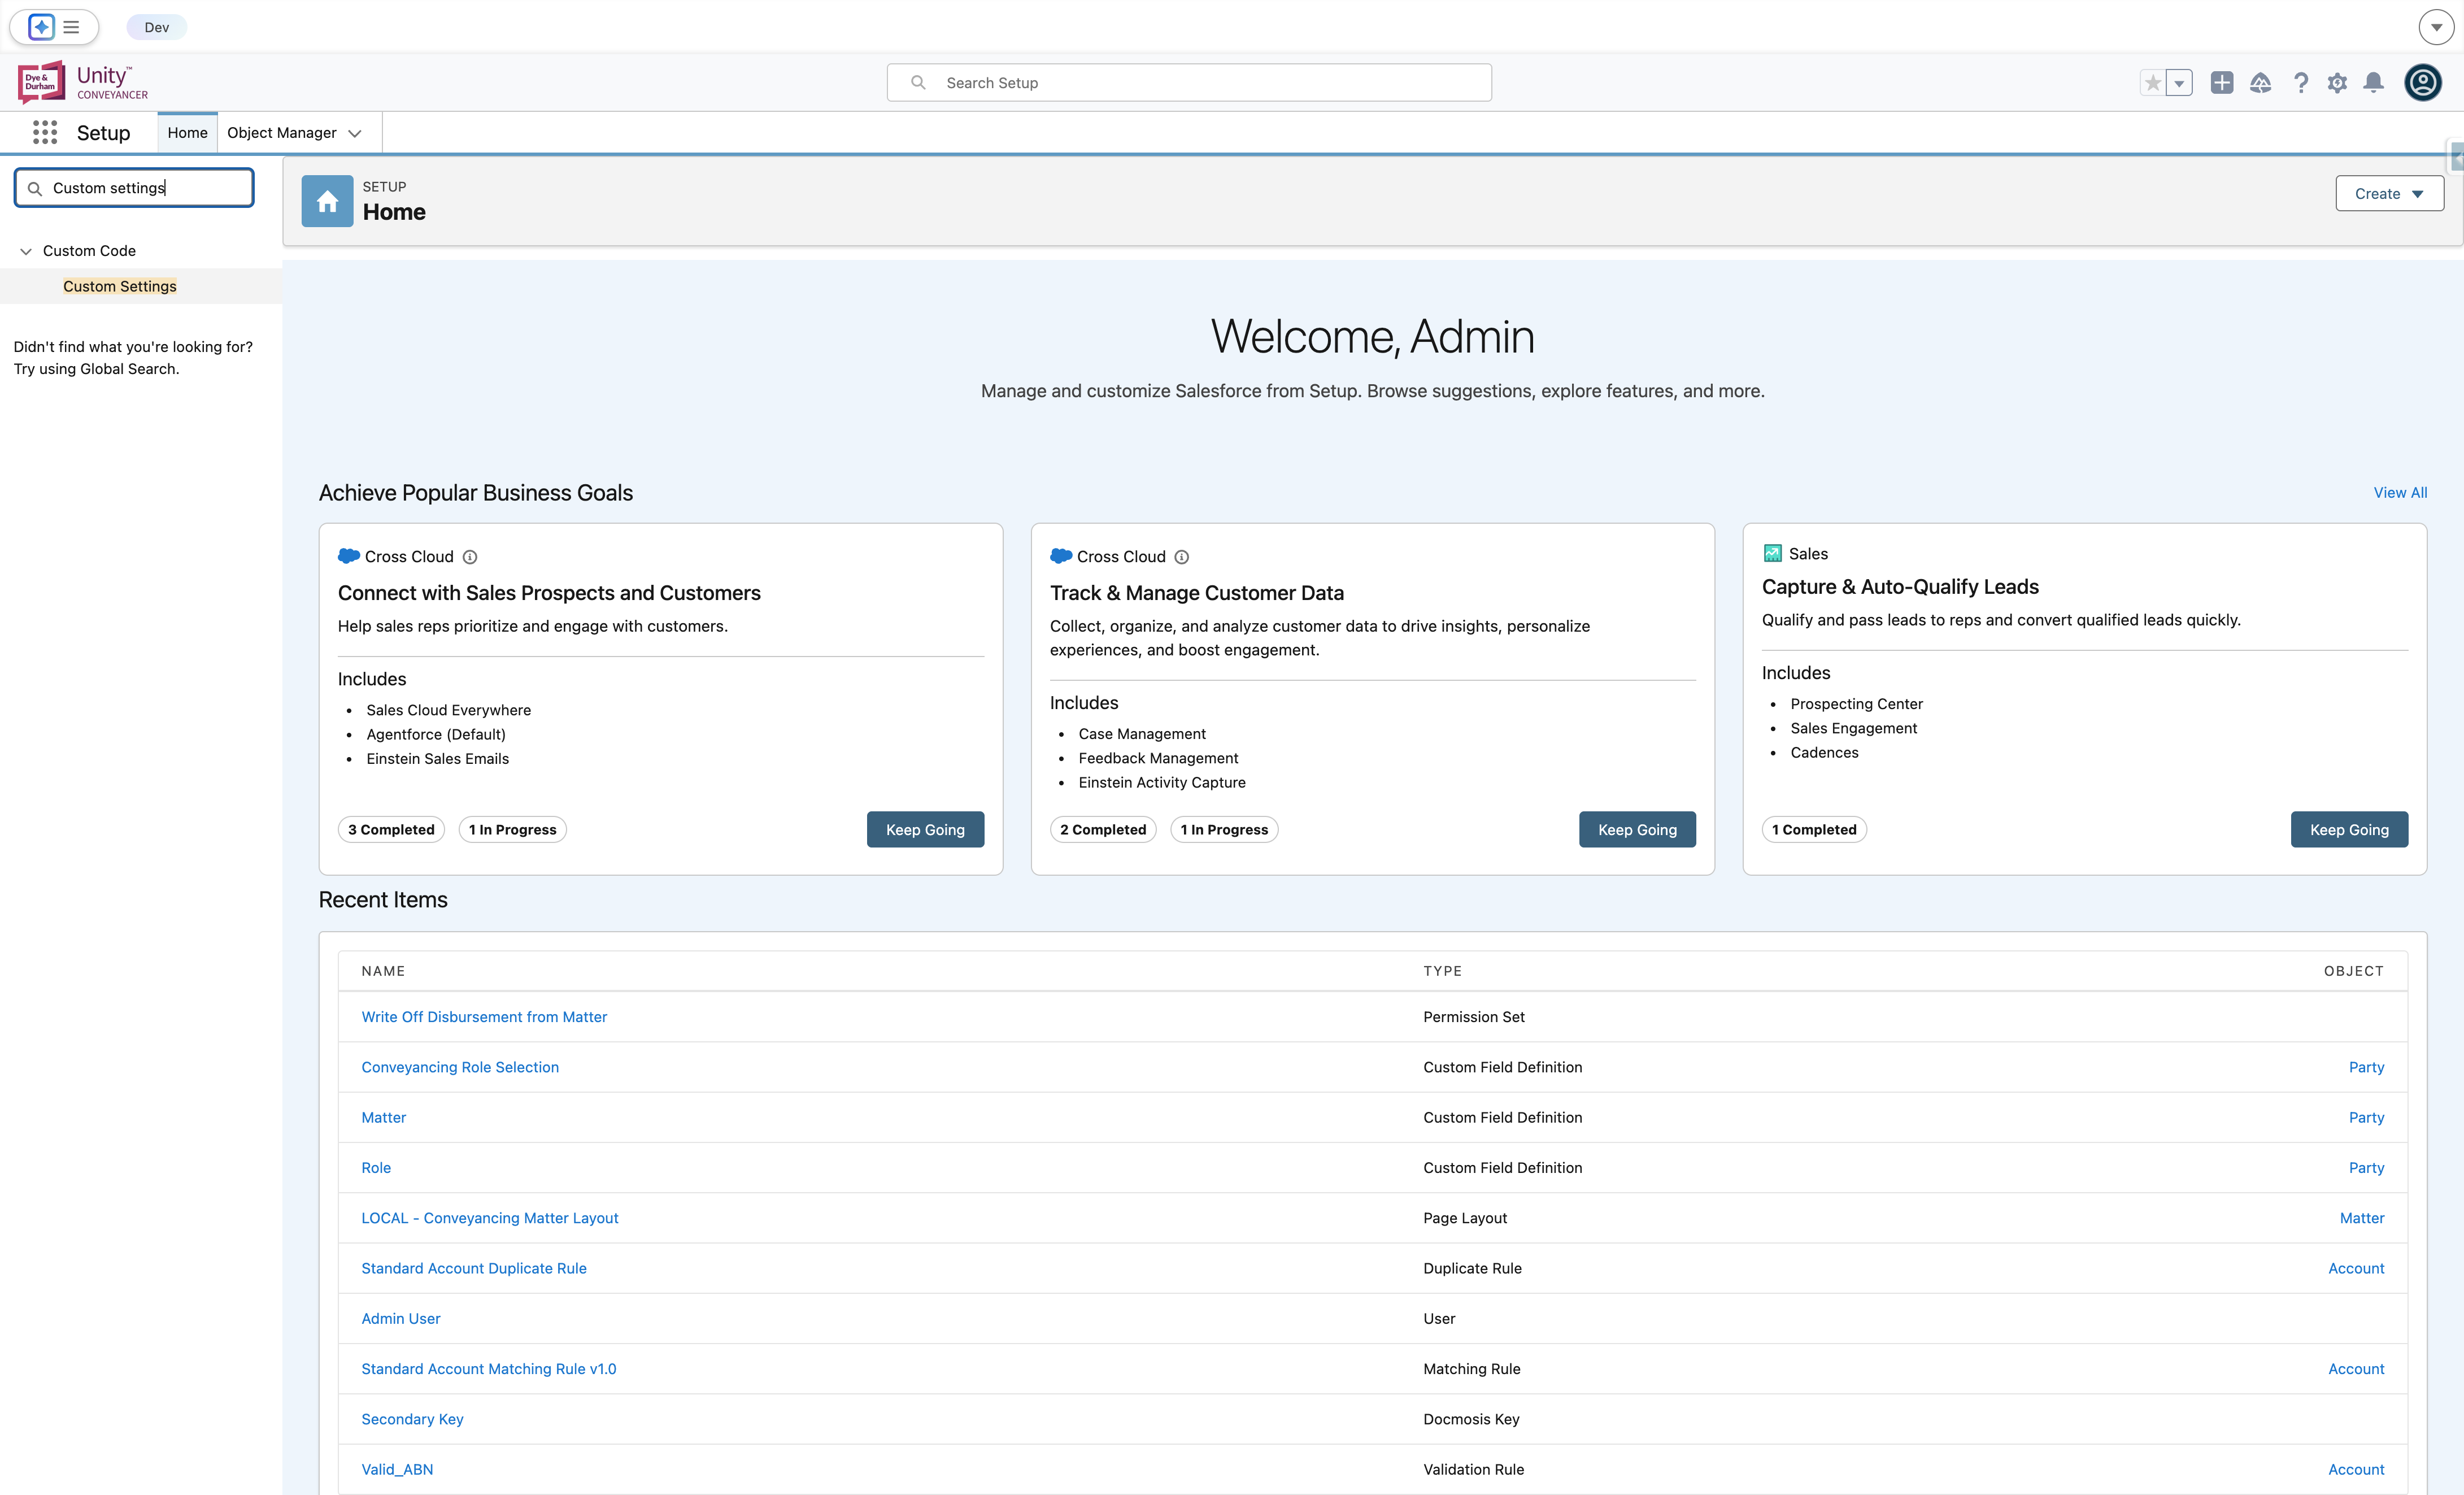Open the App Launcher dots grid

pos(45,132)
